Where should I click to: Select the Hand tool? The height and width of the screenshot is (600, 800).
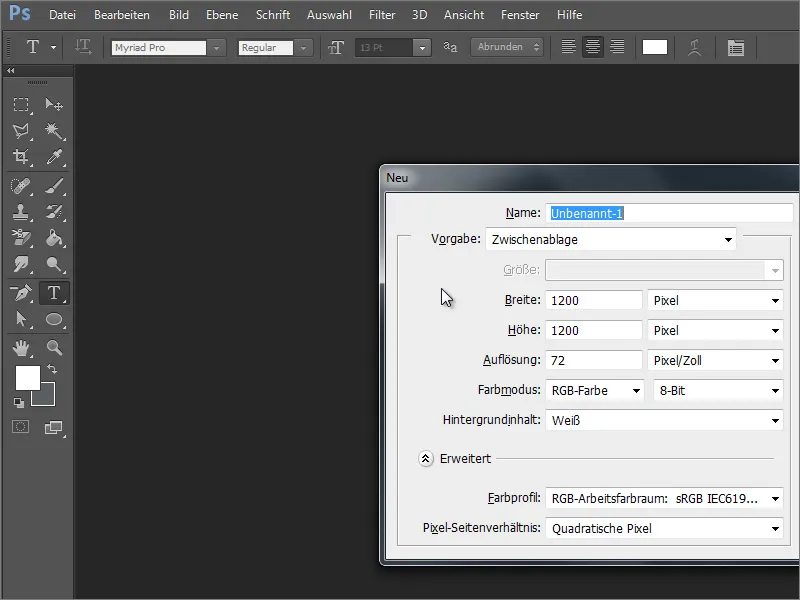[x=21, y=348]
